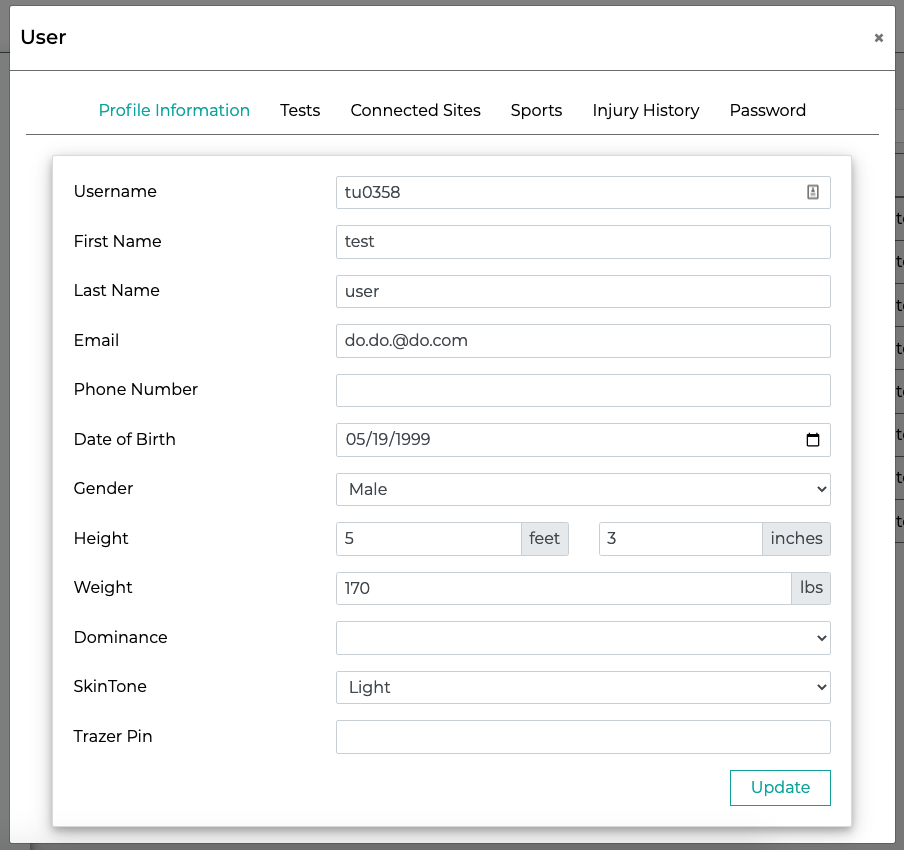Open the Connected Sites tab
Image resolution: width=904 pixels, height=850 pixels.
415,110
